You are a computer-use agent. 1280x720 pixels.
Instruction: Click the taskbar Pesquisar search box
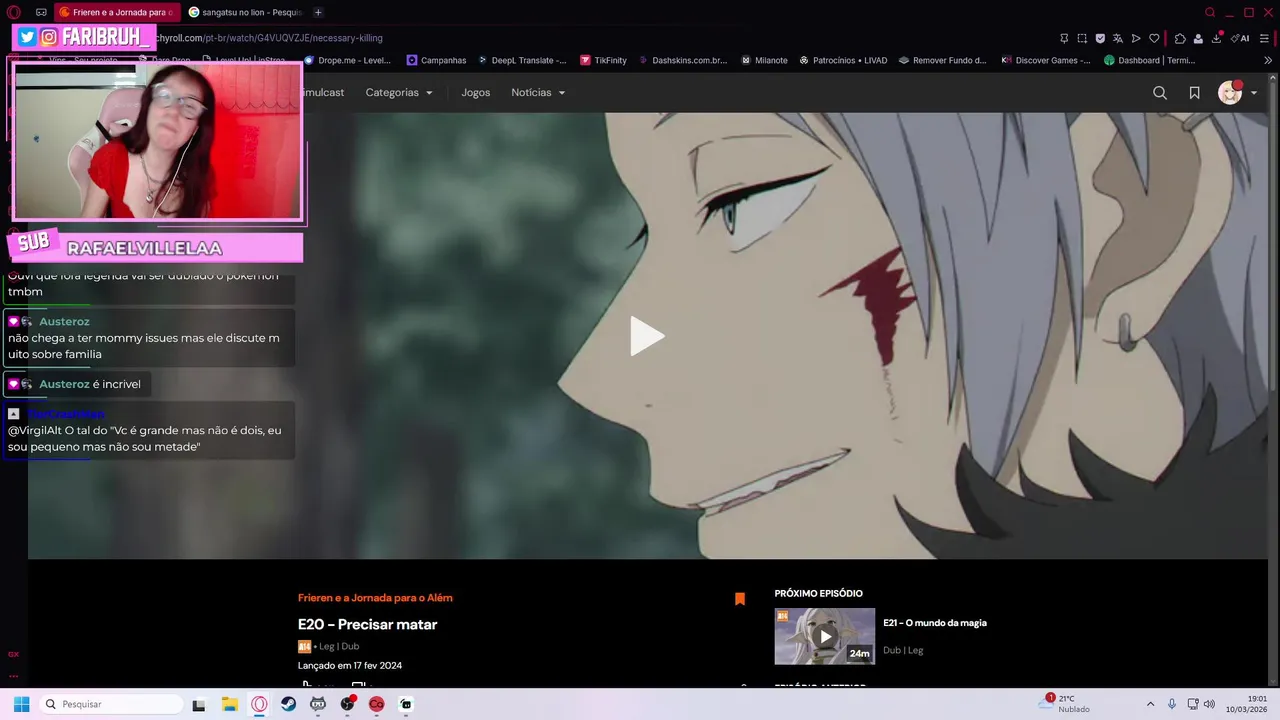[111, 704]
